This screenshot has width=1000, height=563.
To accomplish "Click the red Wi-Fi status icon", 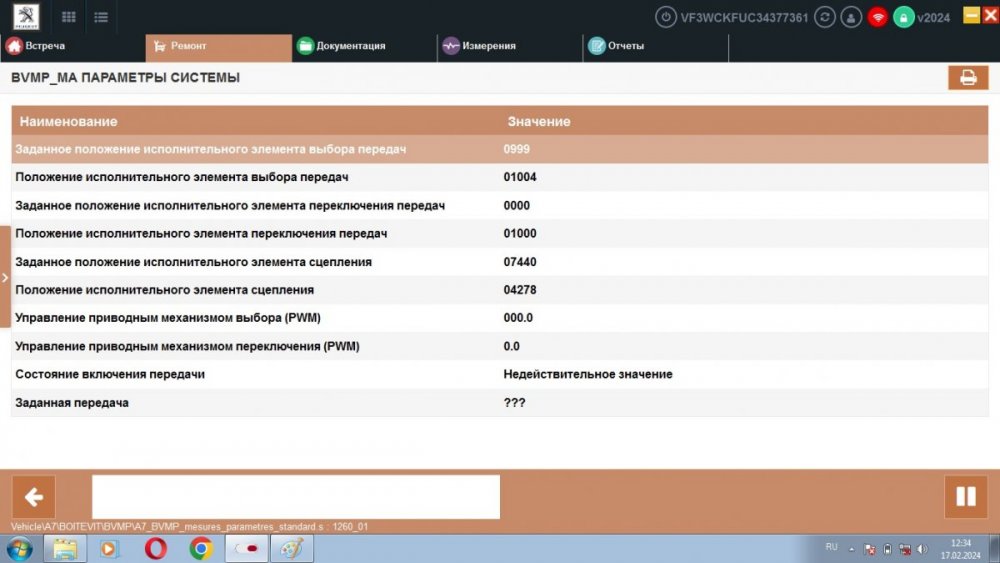I will pos(878,17).
